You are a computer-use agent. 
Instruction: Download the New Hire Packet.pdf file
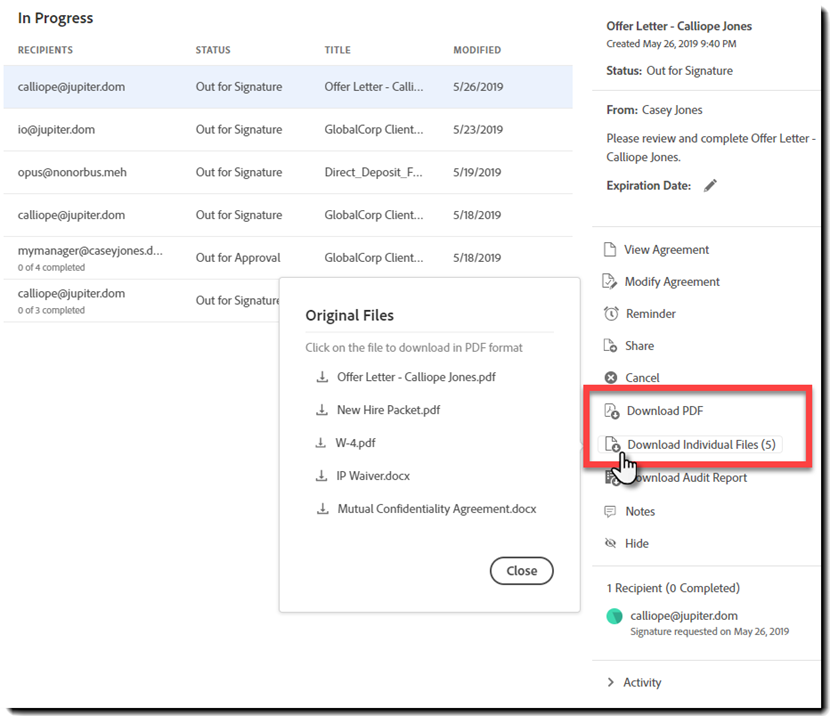tap(388, 410)
